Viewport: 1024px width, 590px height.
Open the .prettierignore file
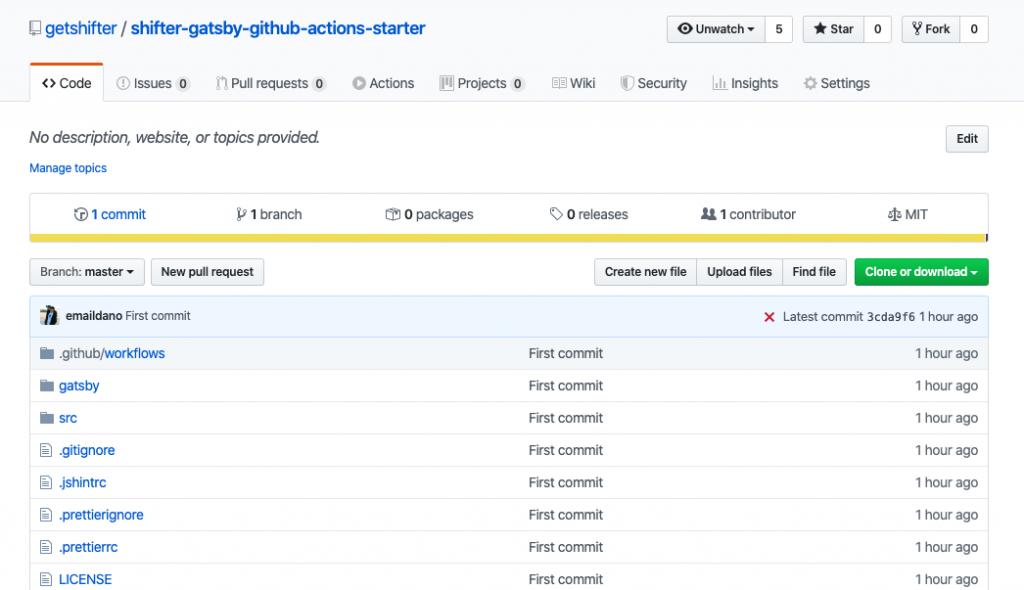tap(101, 515)
